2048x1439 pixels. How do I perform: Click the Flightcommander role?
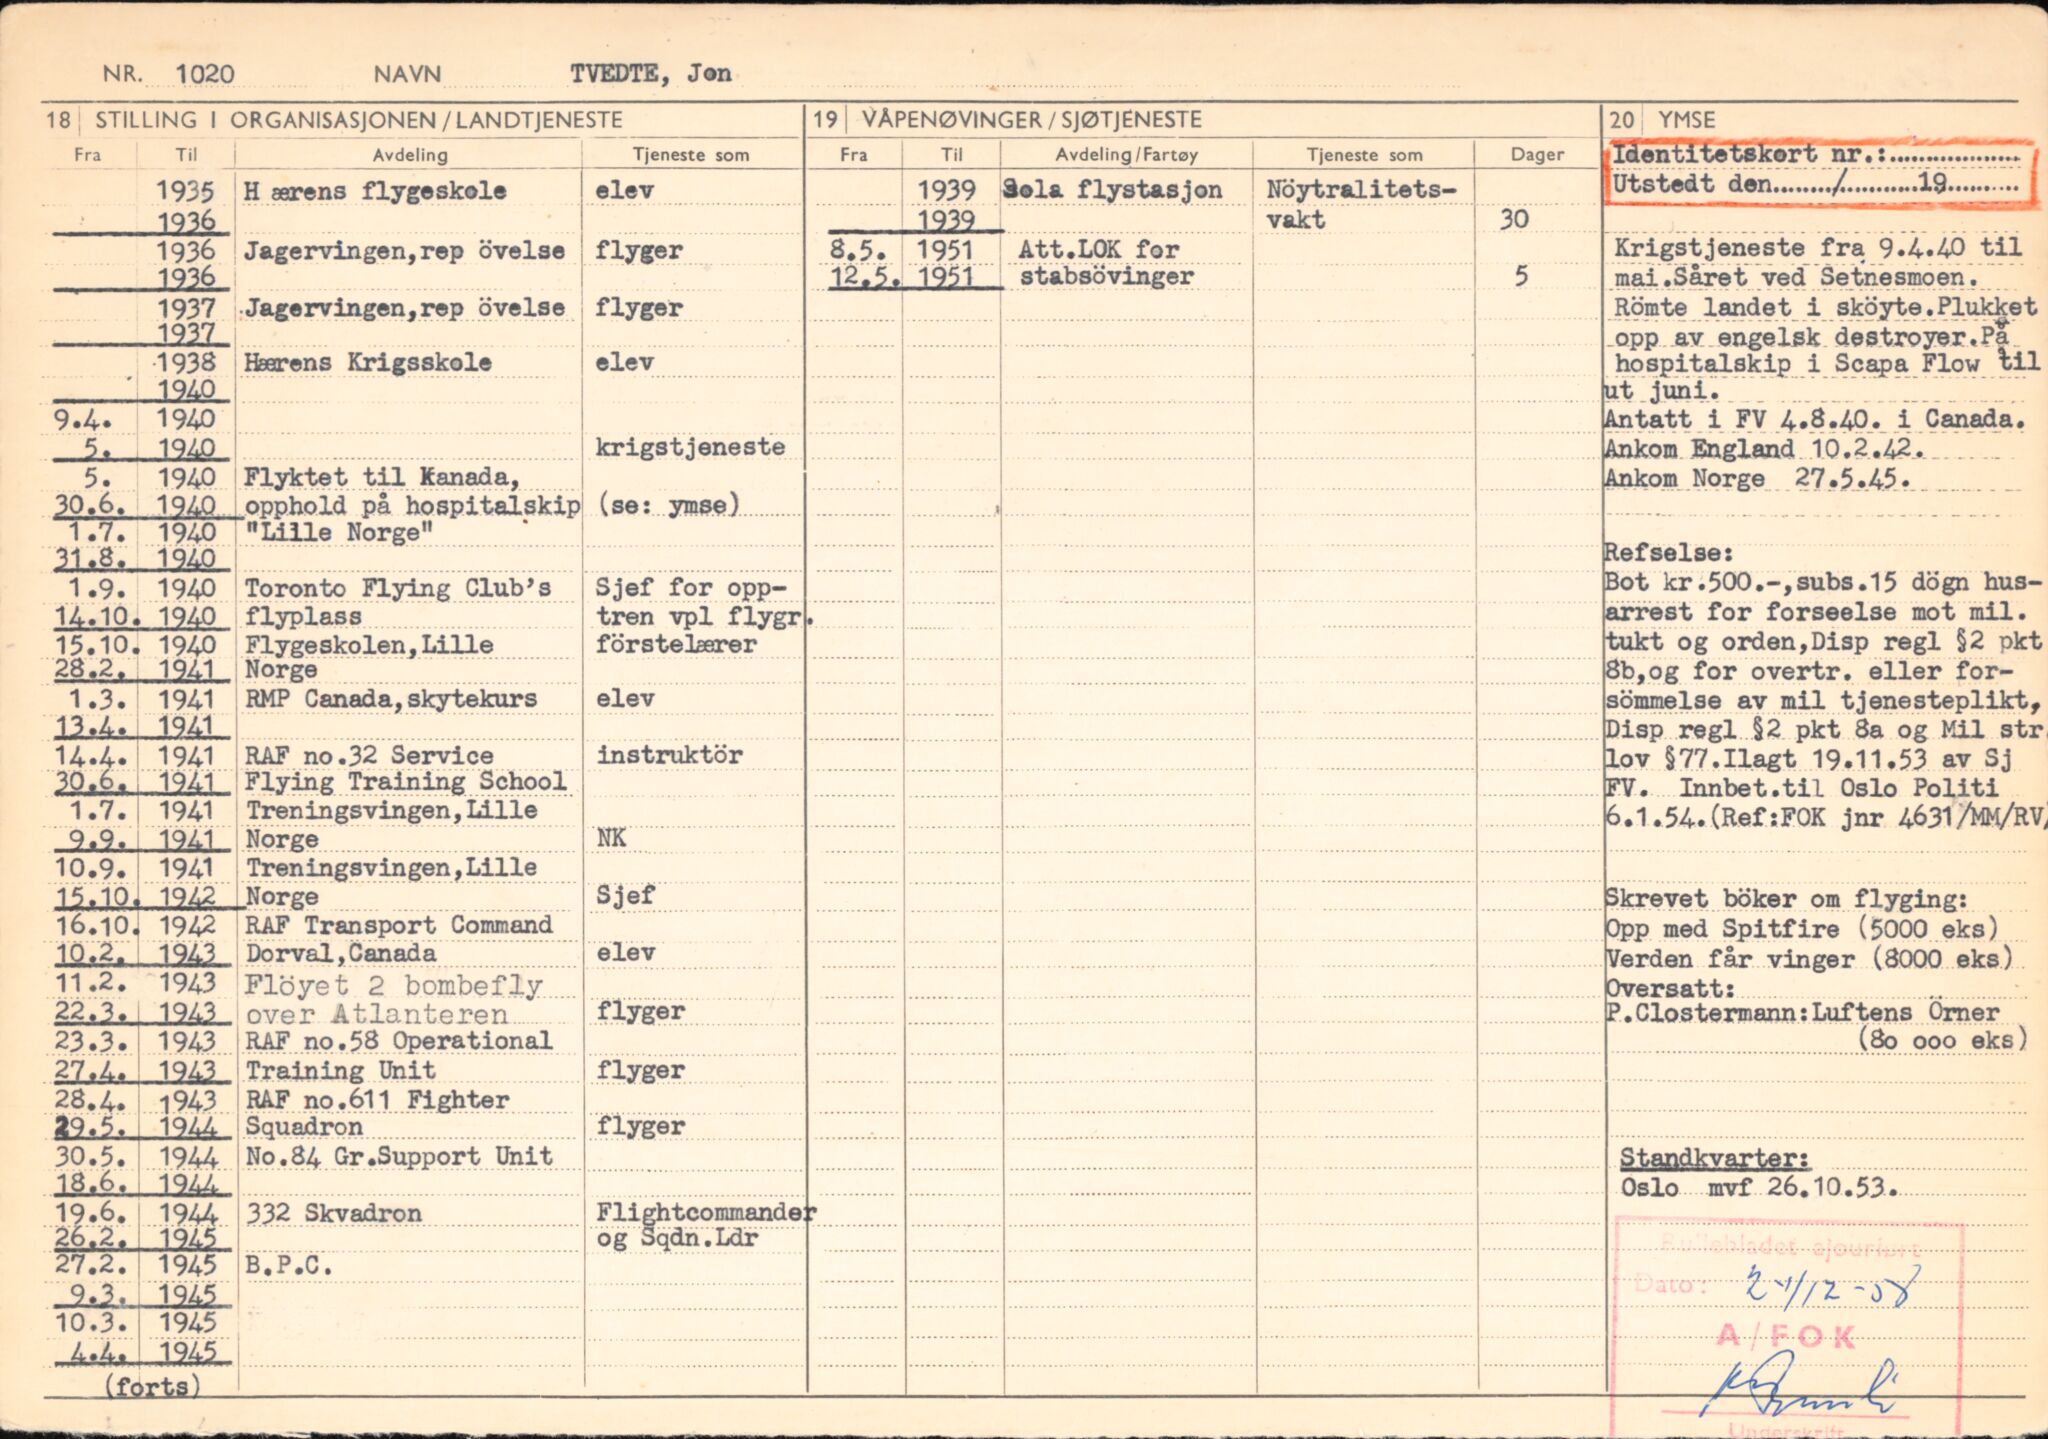point(707,1212)
